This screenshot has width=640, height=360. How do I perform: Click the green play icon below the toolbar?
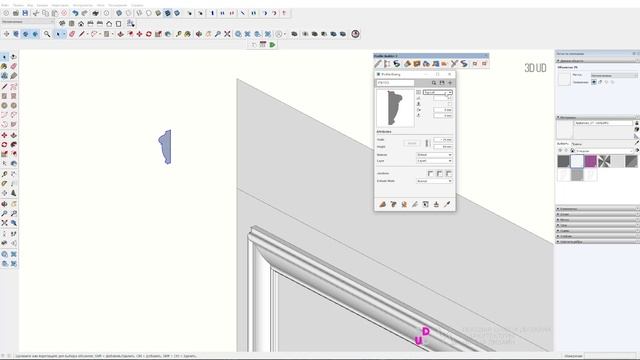click(x=272, y=44)
